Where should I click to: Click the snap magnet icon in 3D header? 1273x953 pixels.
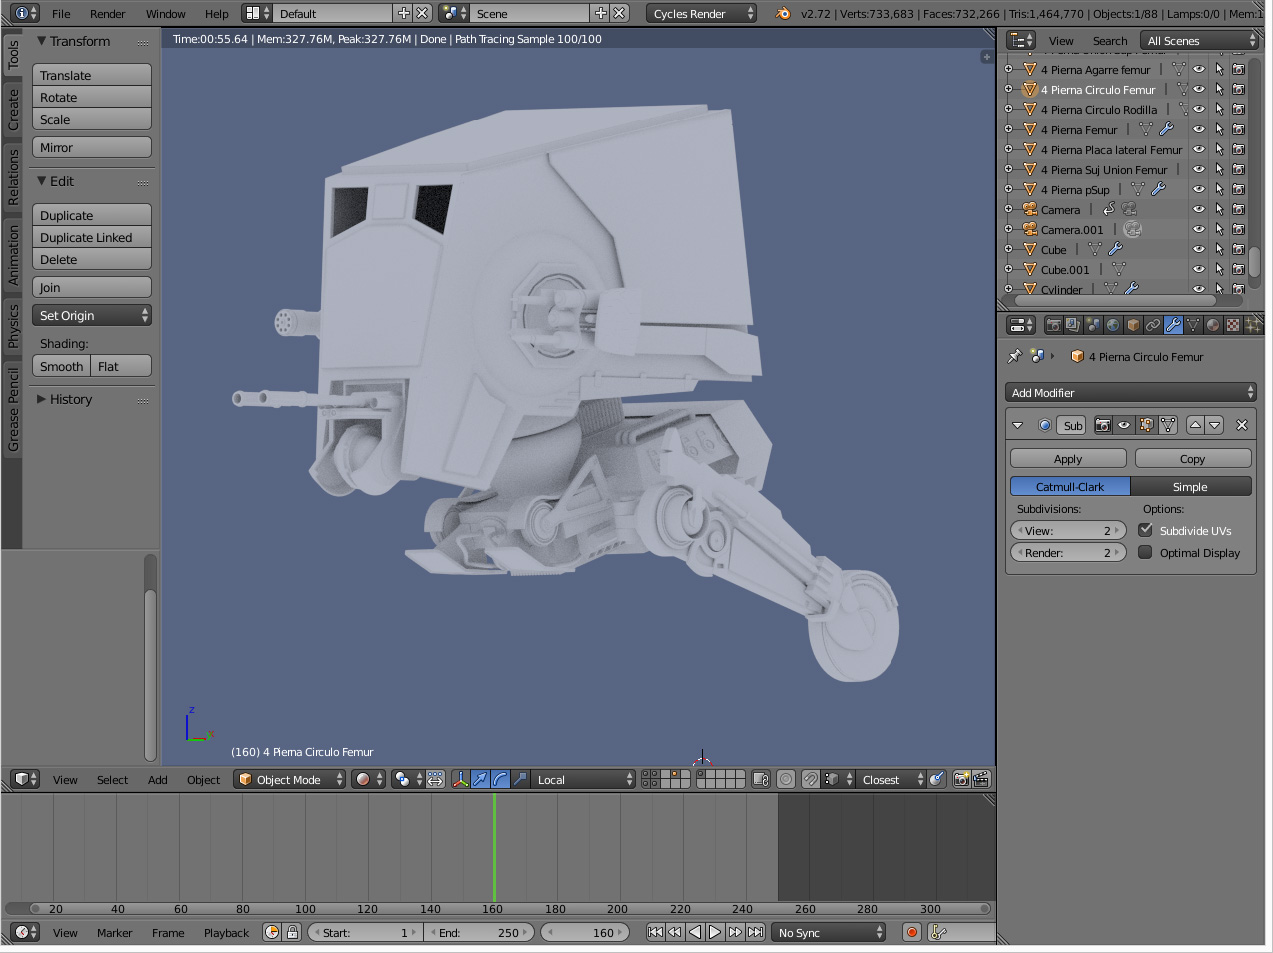[811, 779]
